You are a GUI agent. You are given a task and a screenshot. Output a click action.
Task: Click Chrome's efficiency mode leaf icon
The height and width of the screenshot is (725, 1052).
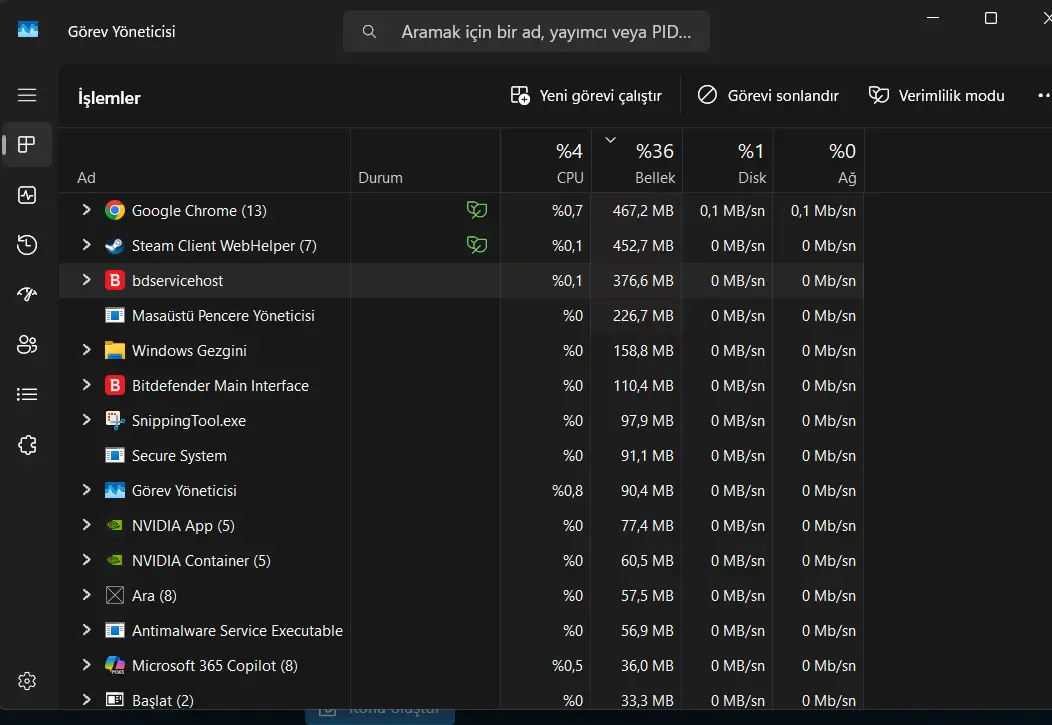tap(477, 210)
